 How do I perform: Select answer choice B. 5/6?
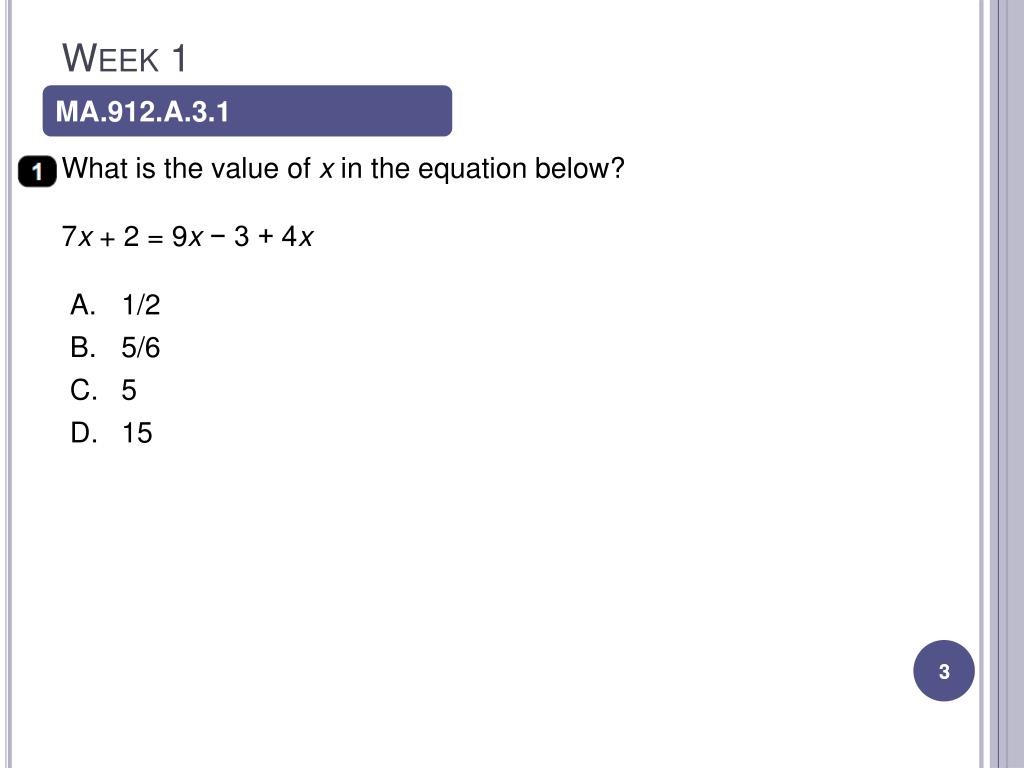coord(115,347)
